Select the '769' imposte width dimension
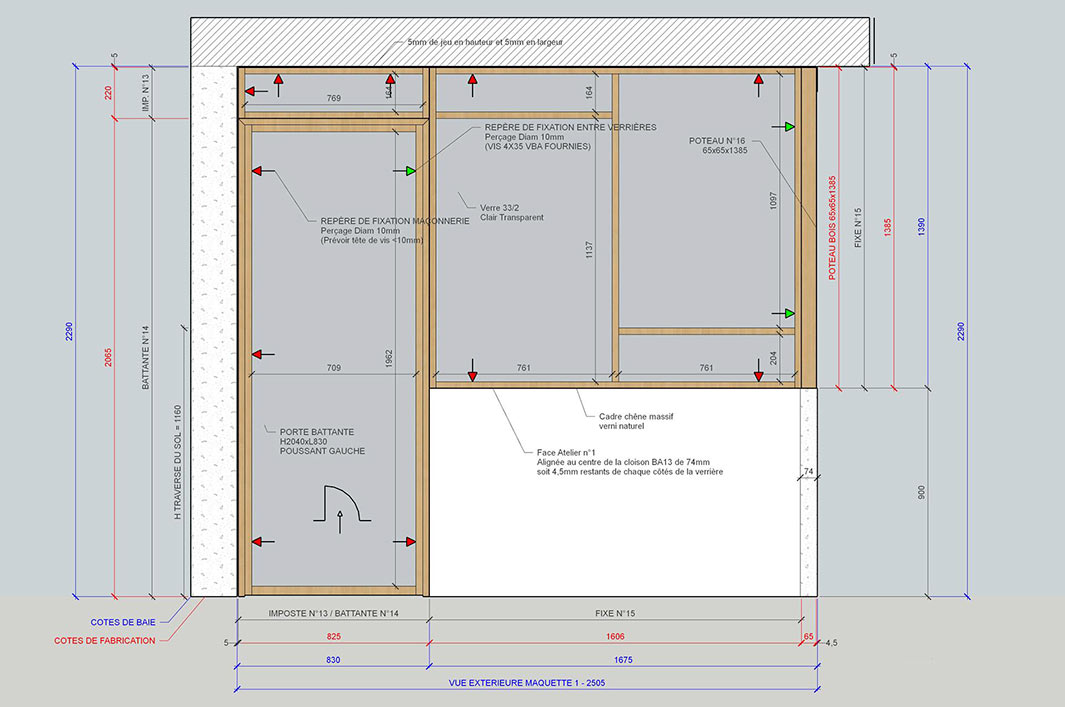The height and width of the screenshot is (707, 1065). (x=333, y=98)
